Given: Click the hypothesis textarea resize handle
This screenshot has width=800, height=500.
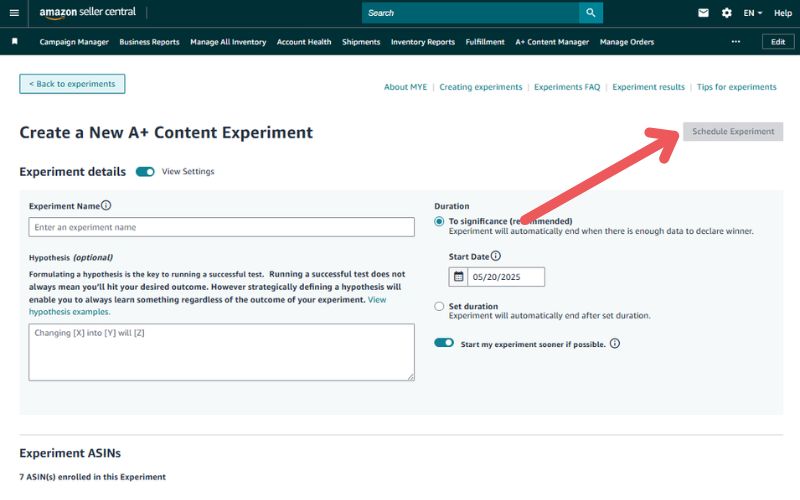Looking at the screenshot, I should 411,377.
